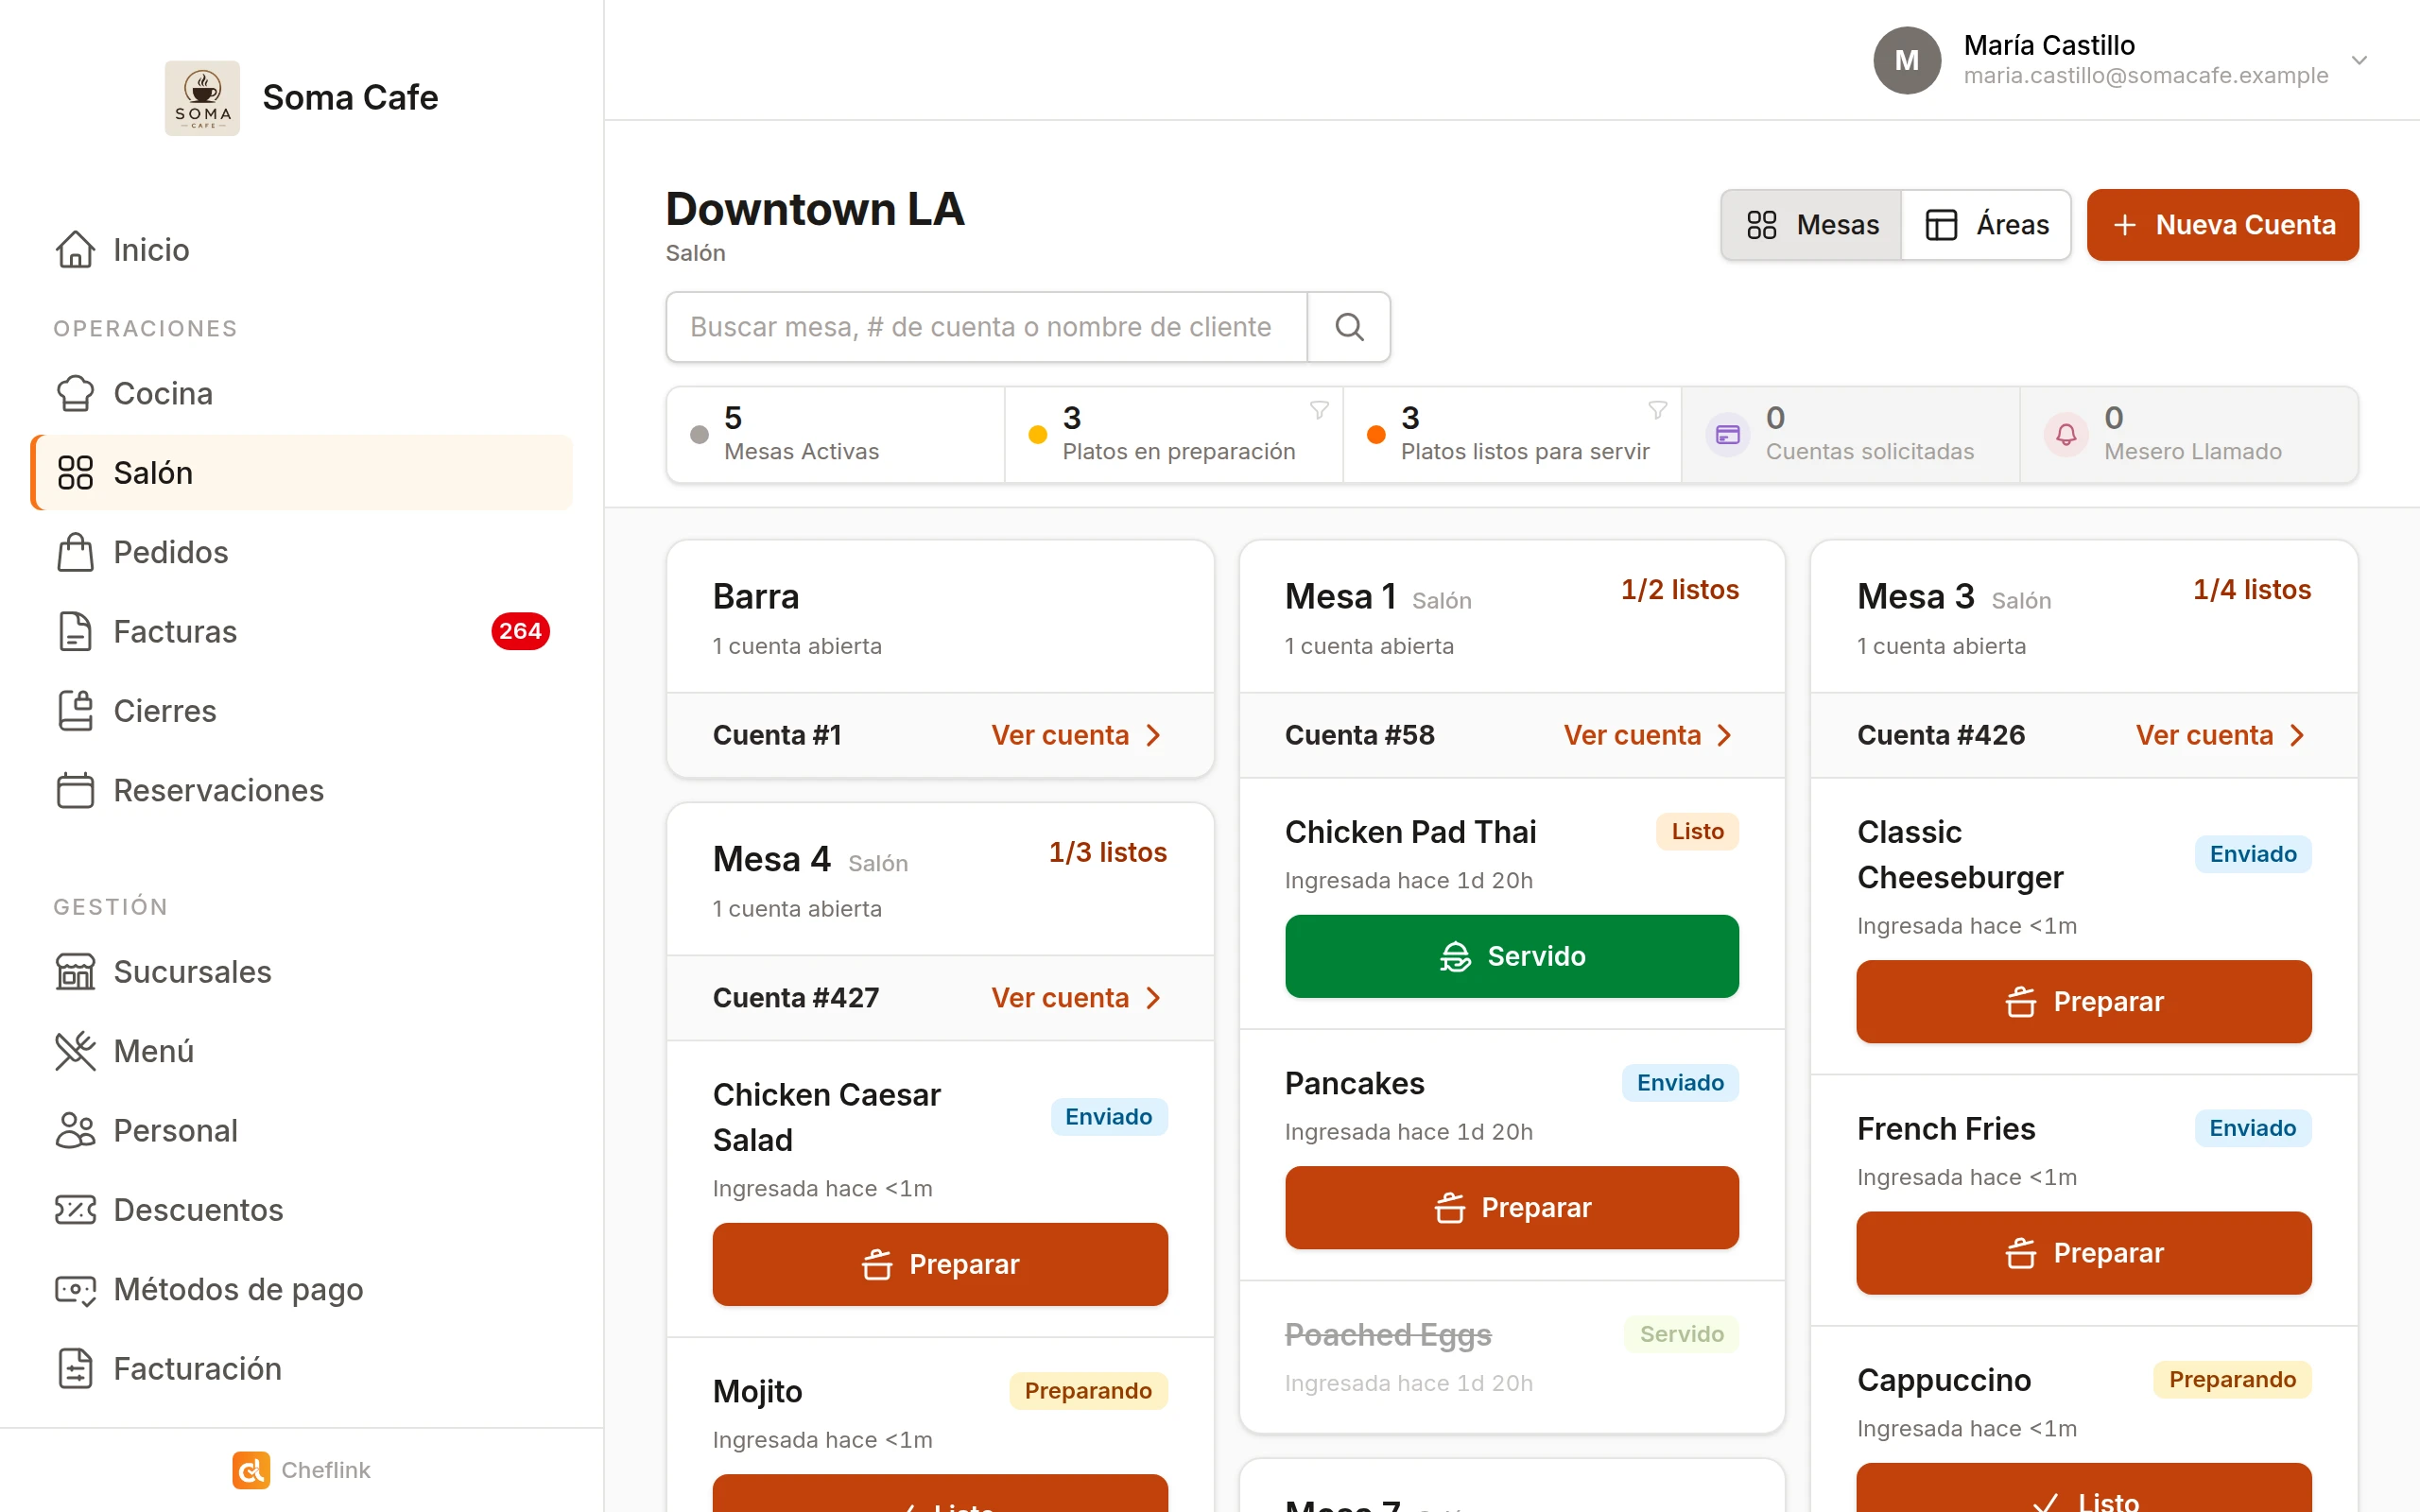2420x1512 pixels.
Task: Click the Barra table heading
Action: [x=756, y=596]
